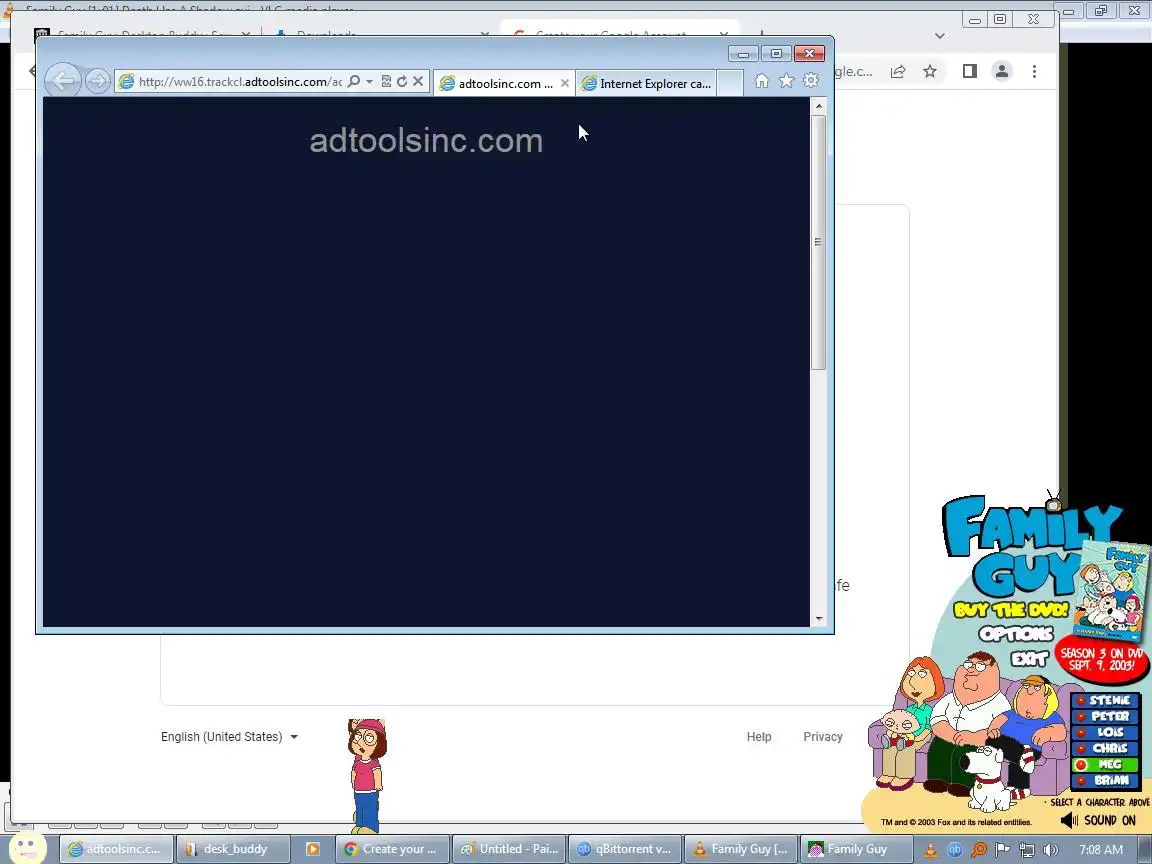
Task: Click VLC cone icon in system tray
Action: click(x=930, y=850)
